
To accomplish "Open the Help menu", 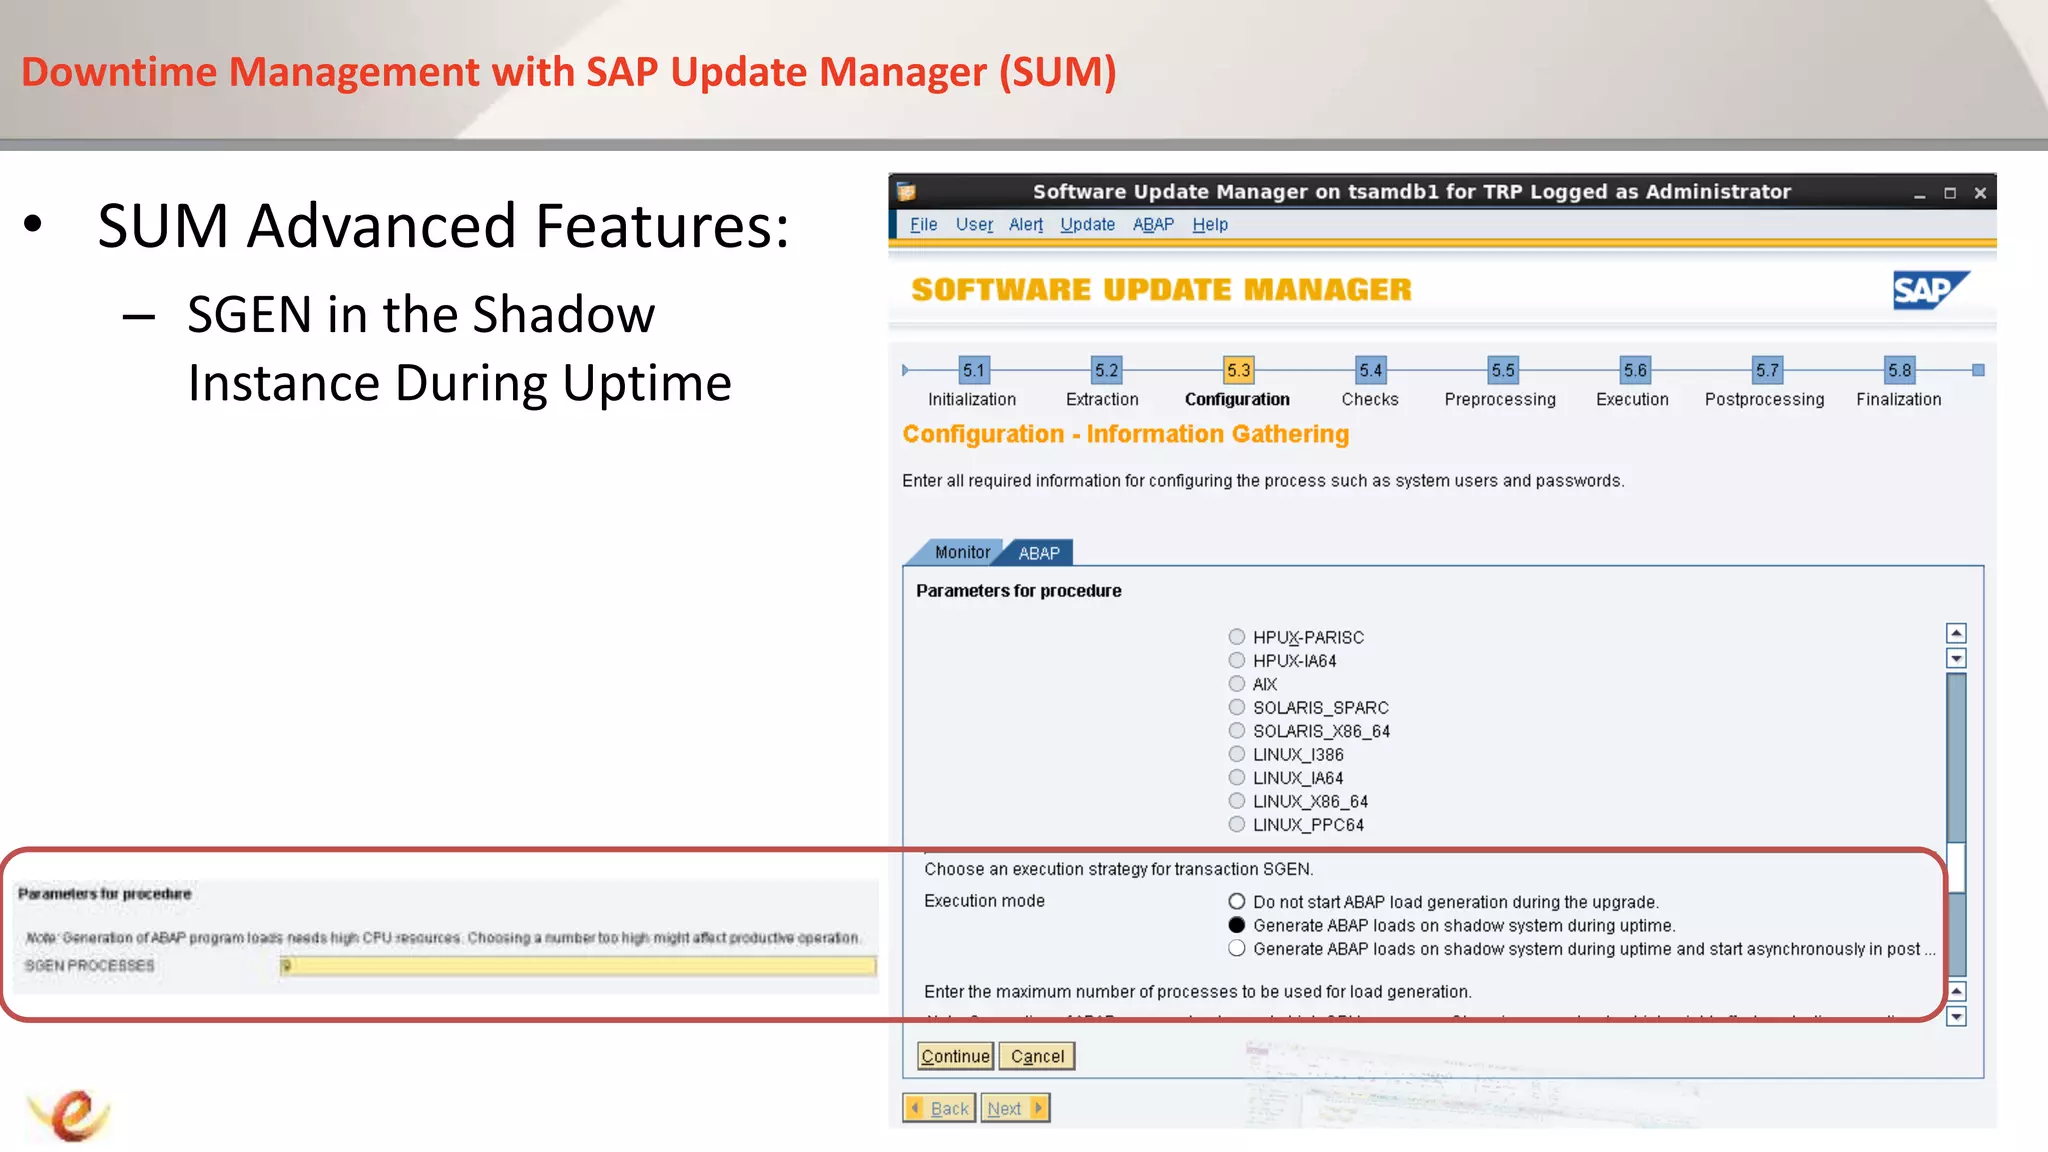I will (x=1210, y=225).
